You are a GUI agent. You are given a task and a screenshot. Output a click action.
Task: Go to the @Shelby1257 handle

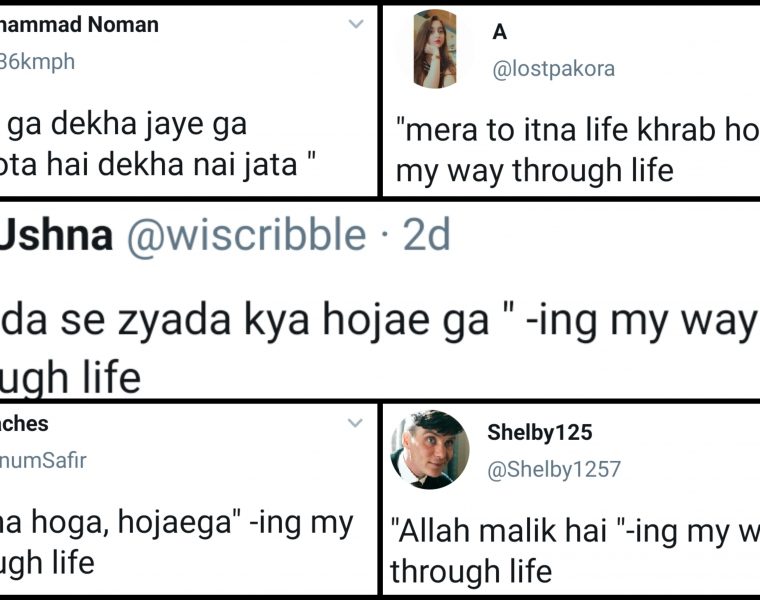pyautogui.click(x=554, y=468)
